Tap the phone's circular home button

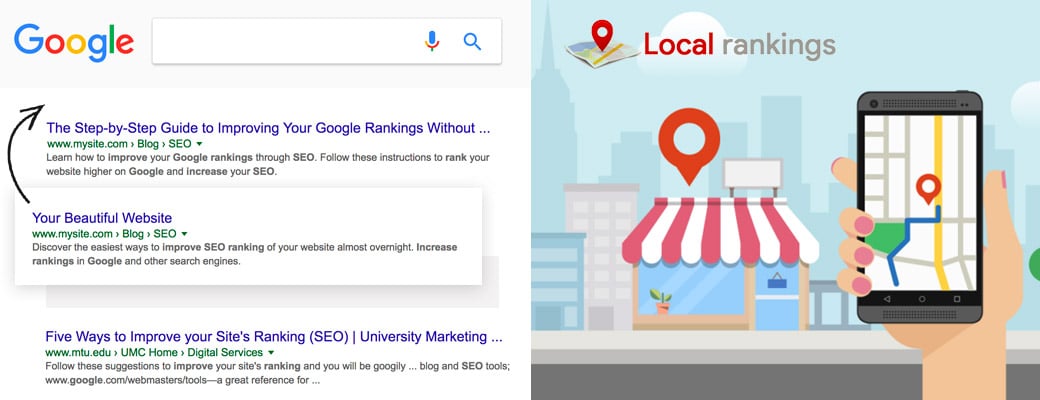click(921, 299)
